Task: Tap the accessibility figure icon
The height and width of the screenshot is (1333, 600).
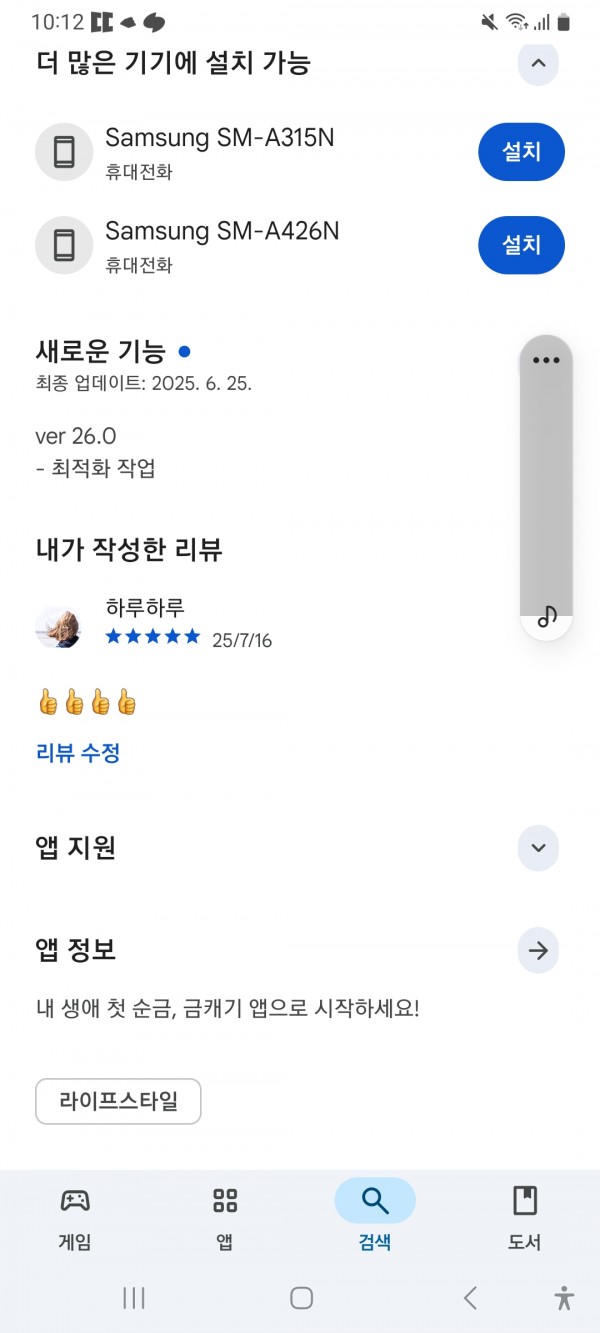Action: pos(564,1298)
